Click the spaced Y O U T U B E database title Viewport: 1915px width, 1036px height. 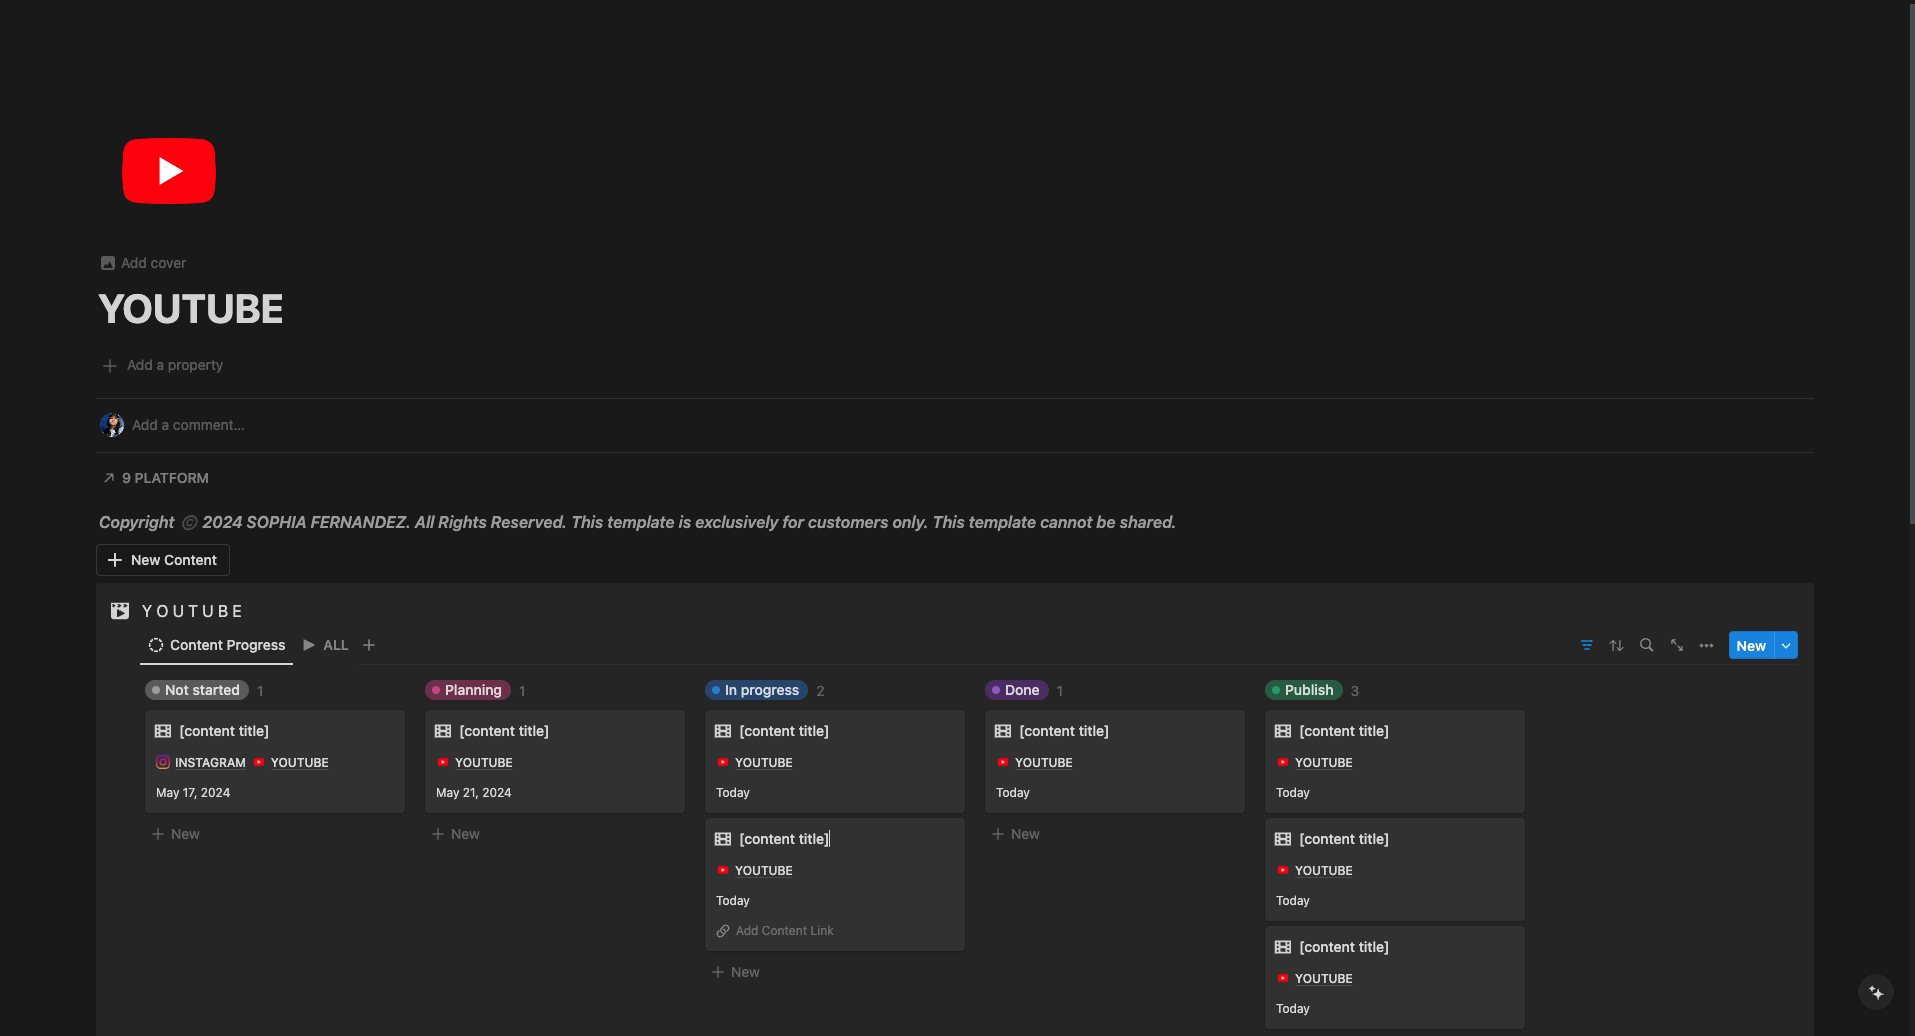coord(193,611)
